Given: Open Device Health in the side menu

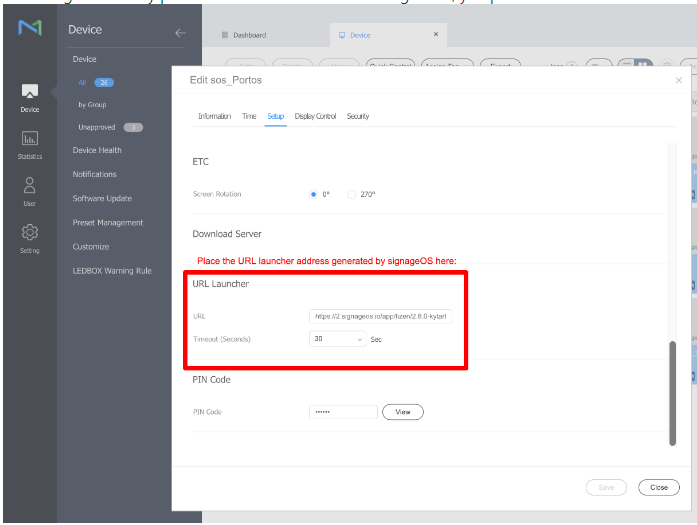Looking at the screenshot, I should tap(97, 150).
